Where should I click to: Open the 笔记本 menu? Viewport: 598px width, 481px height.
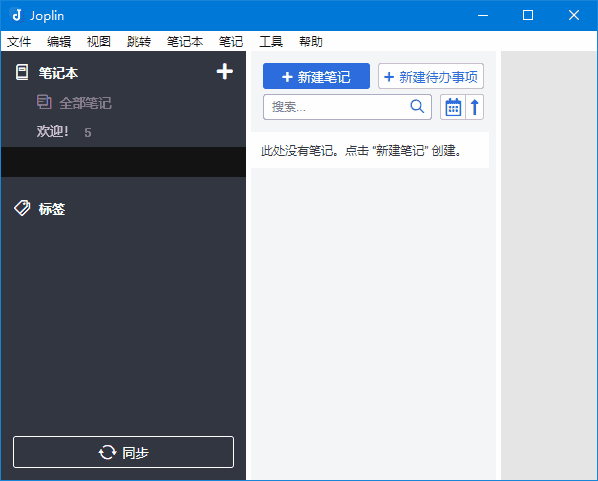tap(185, 42)
